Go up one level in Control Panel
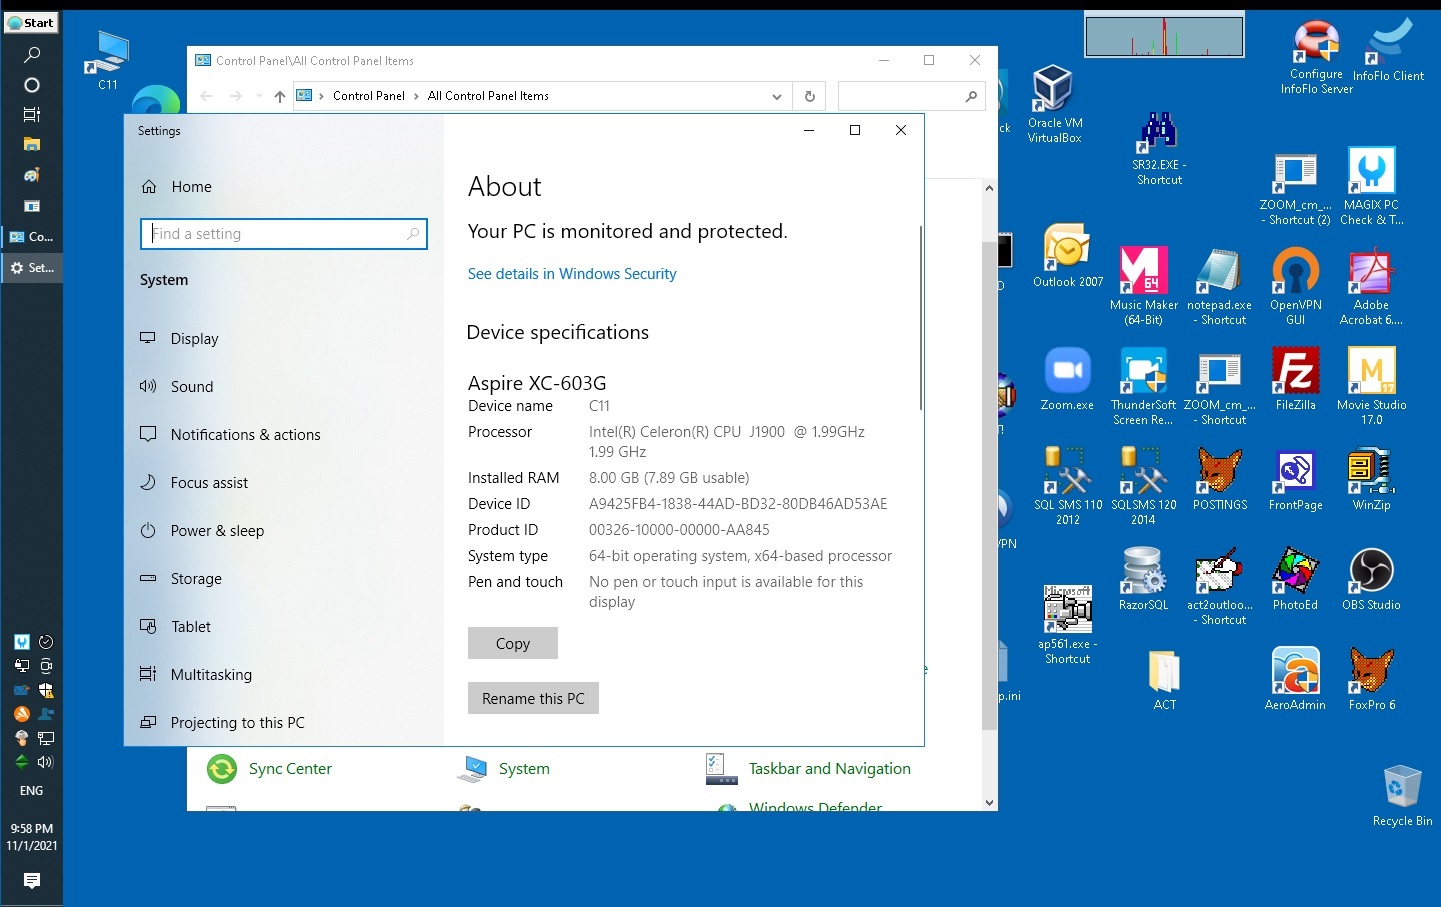Viewport: 1441px width, 907px height. (280, 96)
